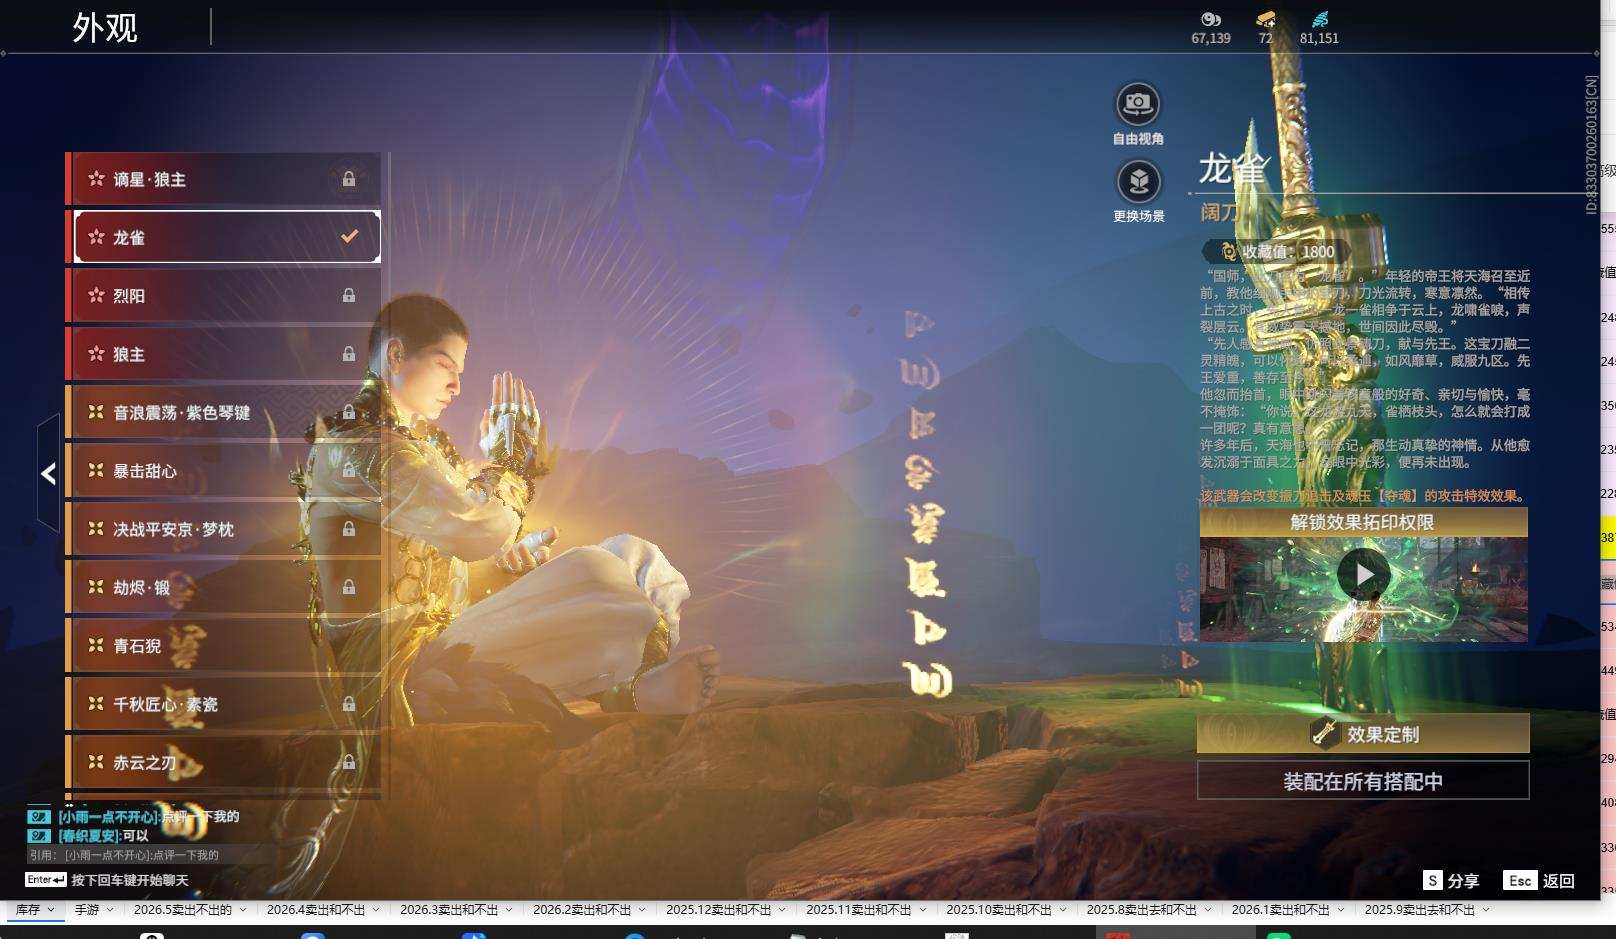Select the 赤云之刃 skin name
Image resolution: width=1616 pixels, height=939 pixels.
pos(145,763)
